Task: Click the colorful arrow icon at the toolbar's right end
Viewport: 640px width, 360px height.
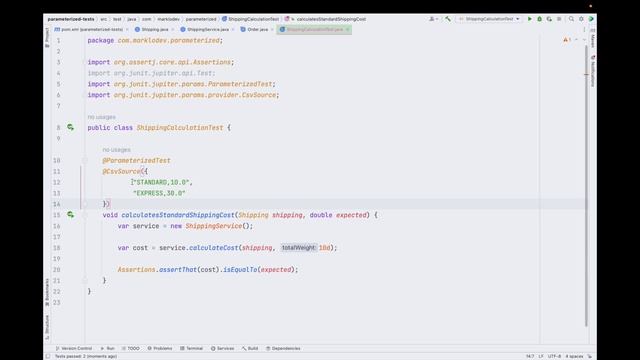Action: (x=591, y=19)
